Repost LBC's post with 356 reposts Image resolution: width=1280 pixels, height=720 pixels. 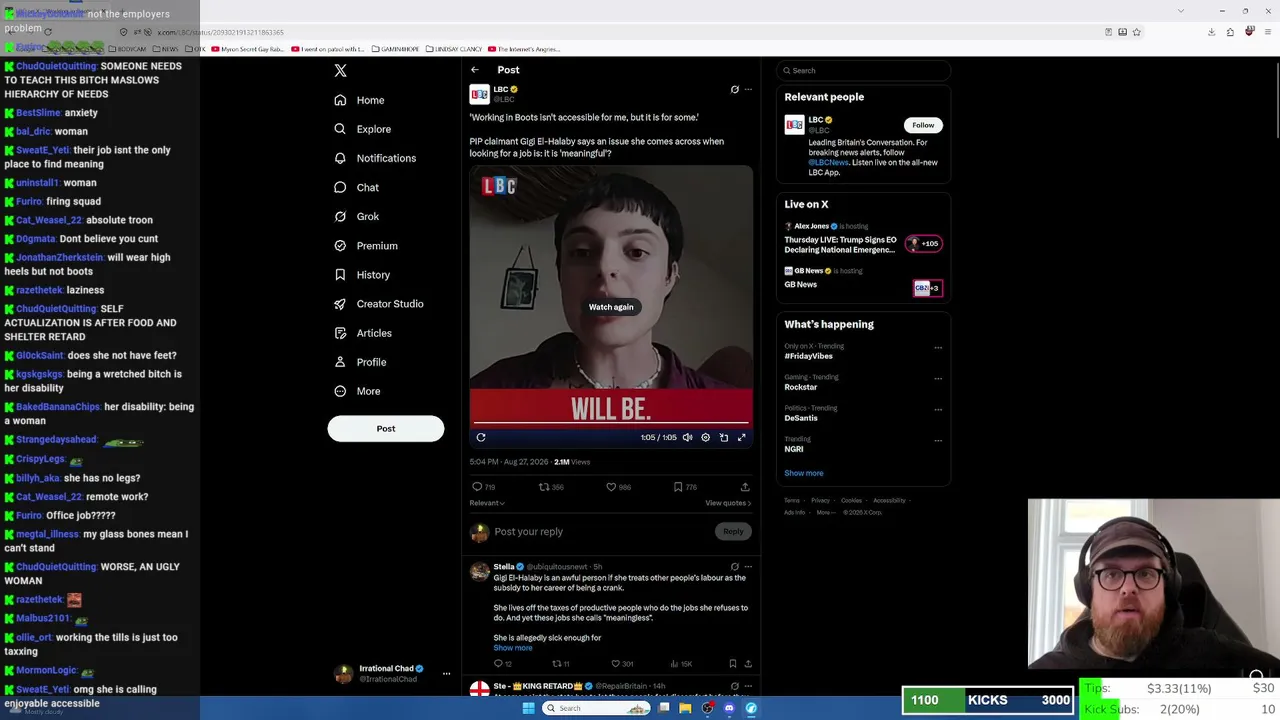(x=551, y=487)
